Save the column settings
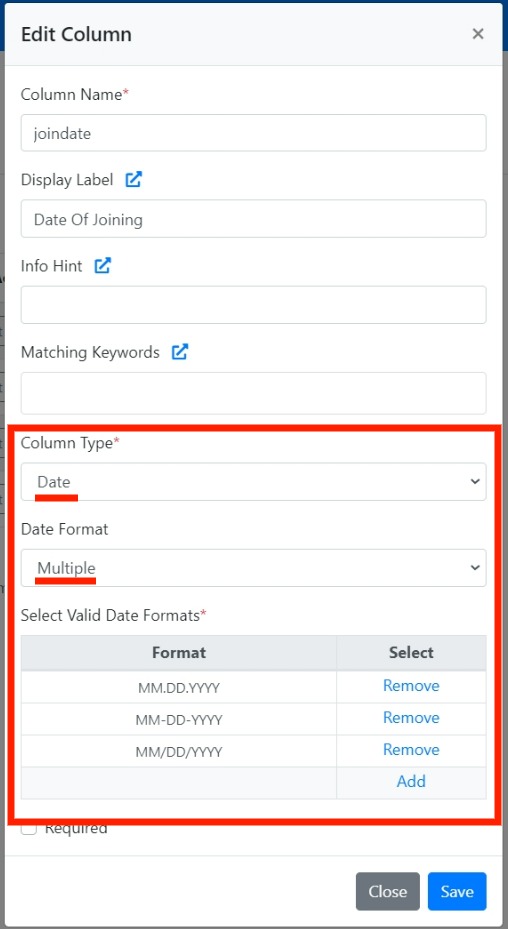 [457, 891]
